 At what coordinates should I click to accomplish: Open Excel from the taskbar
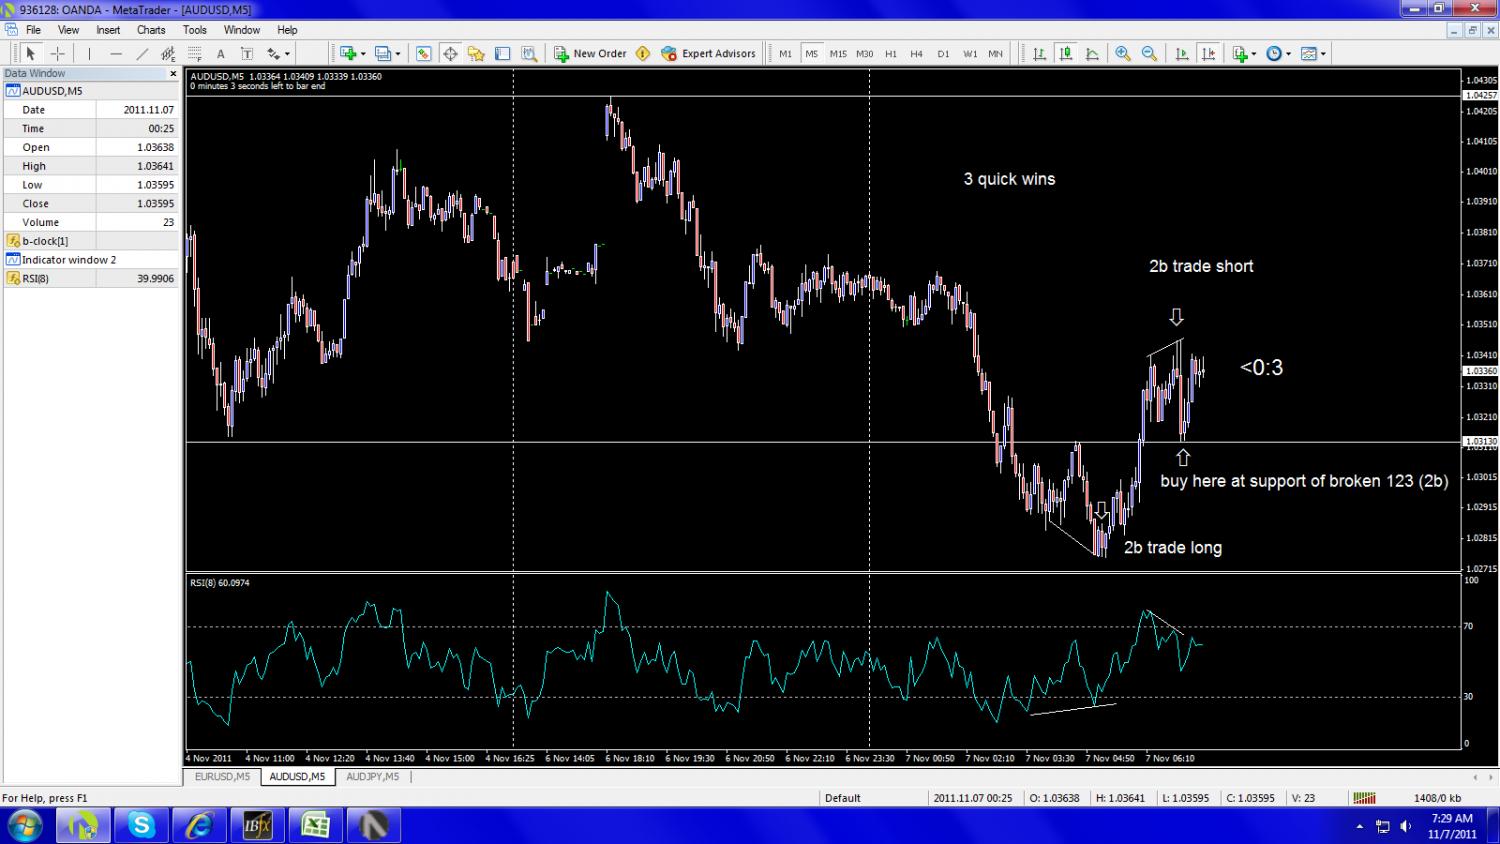[x=315, y=825]
